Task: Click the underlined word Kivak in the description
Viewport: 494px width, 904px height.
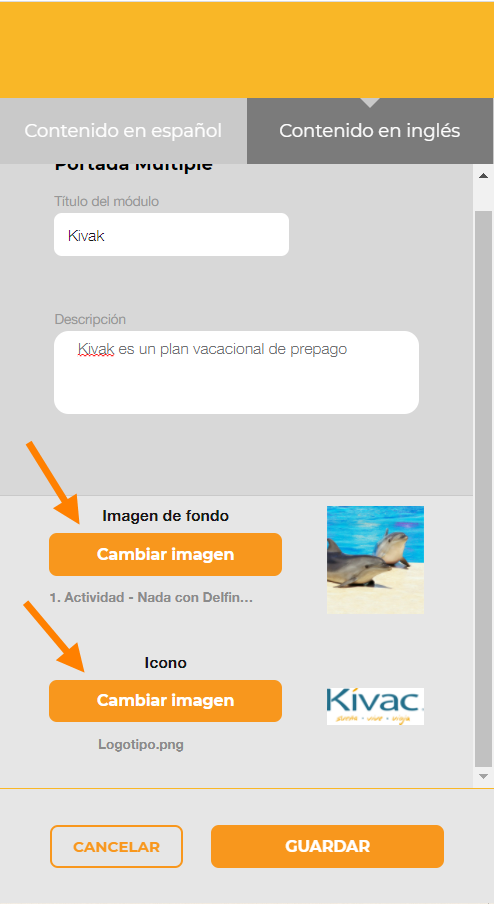Action: tap(96, 349)
